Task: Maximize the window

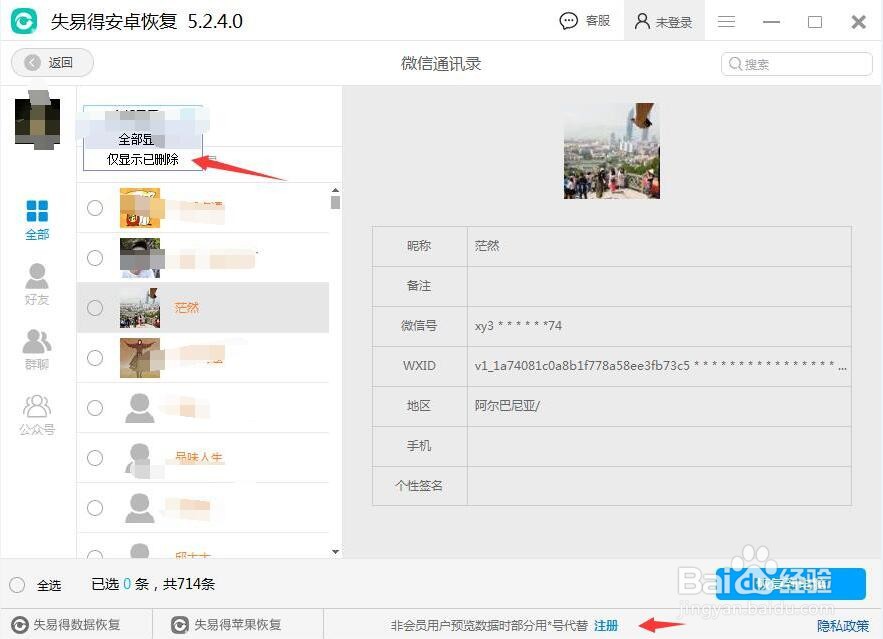Action: pyautogui.click(x=814, y=22)
